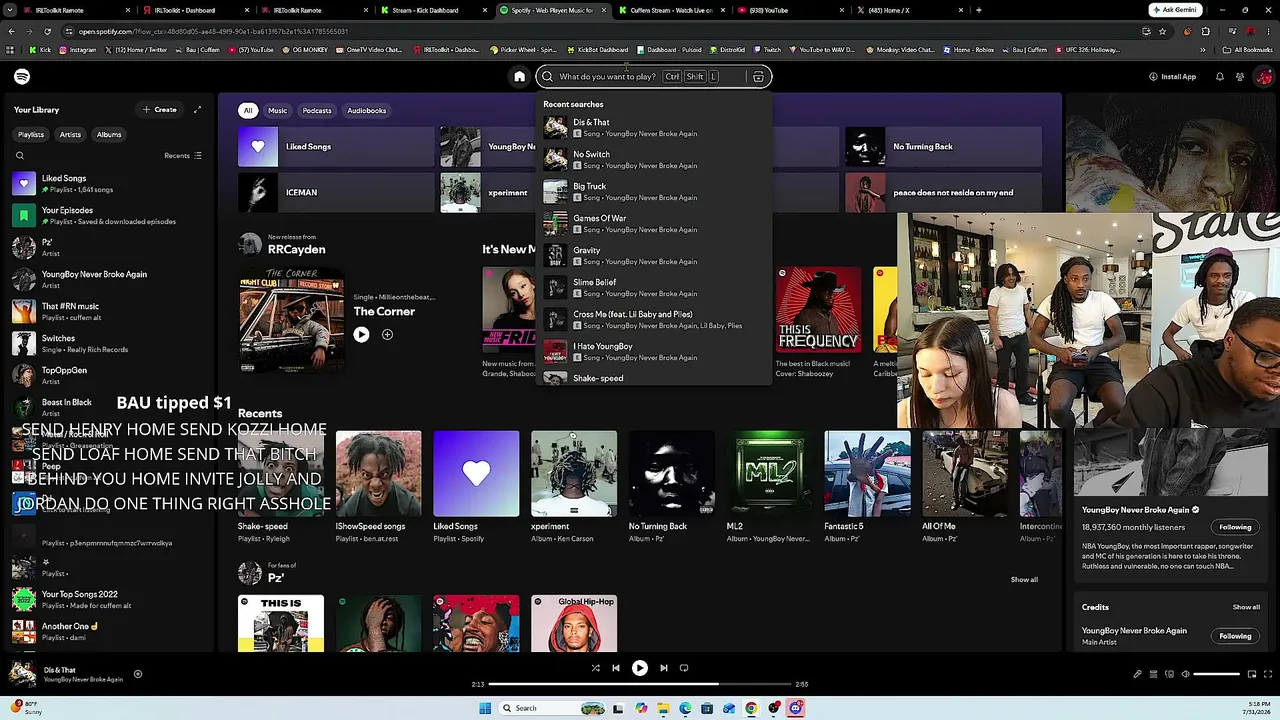Viewport: 1280px width, 720px height.
Task: Select the Music filter chip
Action: coord(277,111)
